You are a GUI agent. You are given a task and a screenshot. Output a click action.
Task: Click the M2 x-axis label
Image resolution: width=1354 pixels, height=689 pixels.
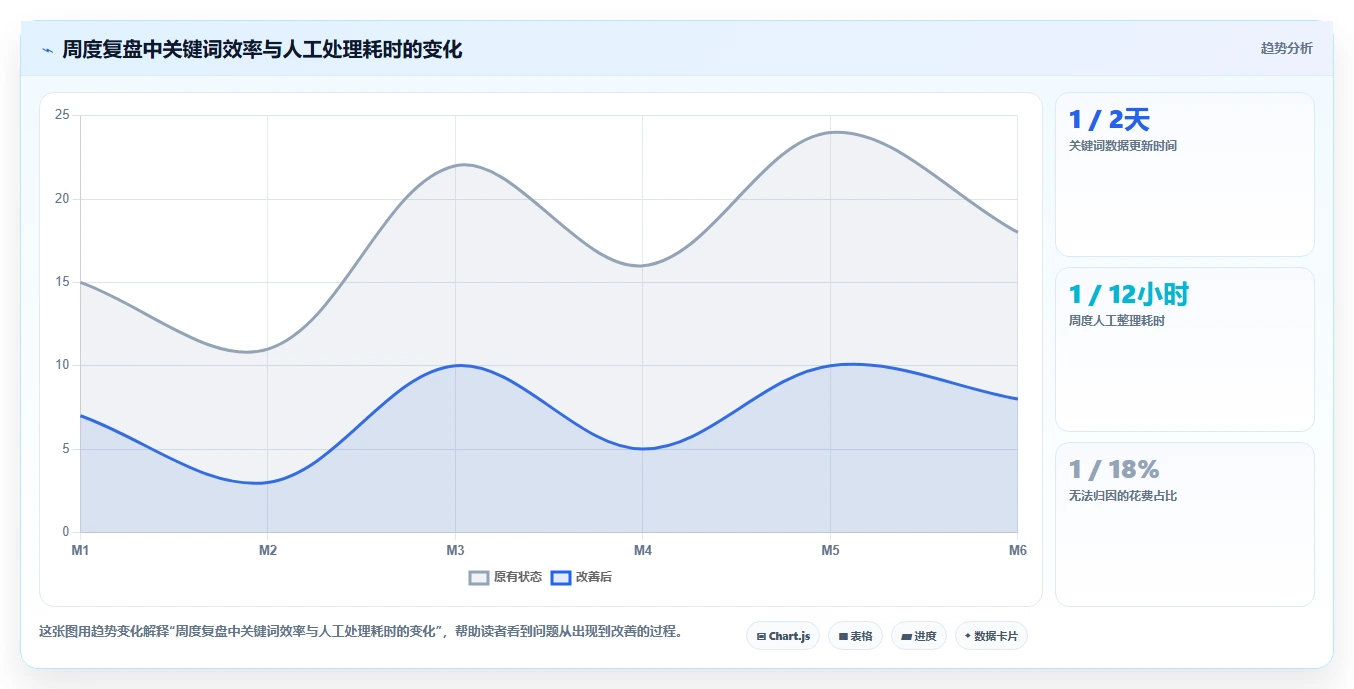(268, 550)
